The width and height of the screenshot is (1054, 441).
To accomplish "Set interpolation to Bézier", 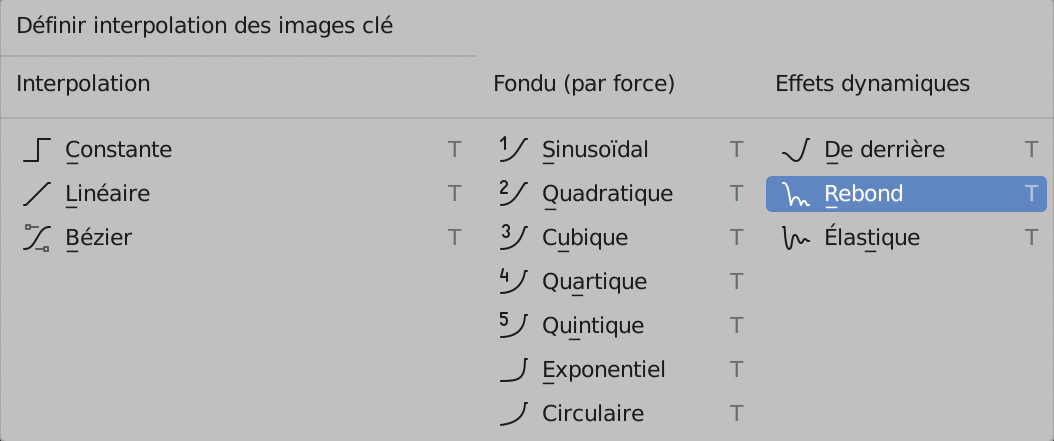I will coord(99,238).
